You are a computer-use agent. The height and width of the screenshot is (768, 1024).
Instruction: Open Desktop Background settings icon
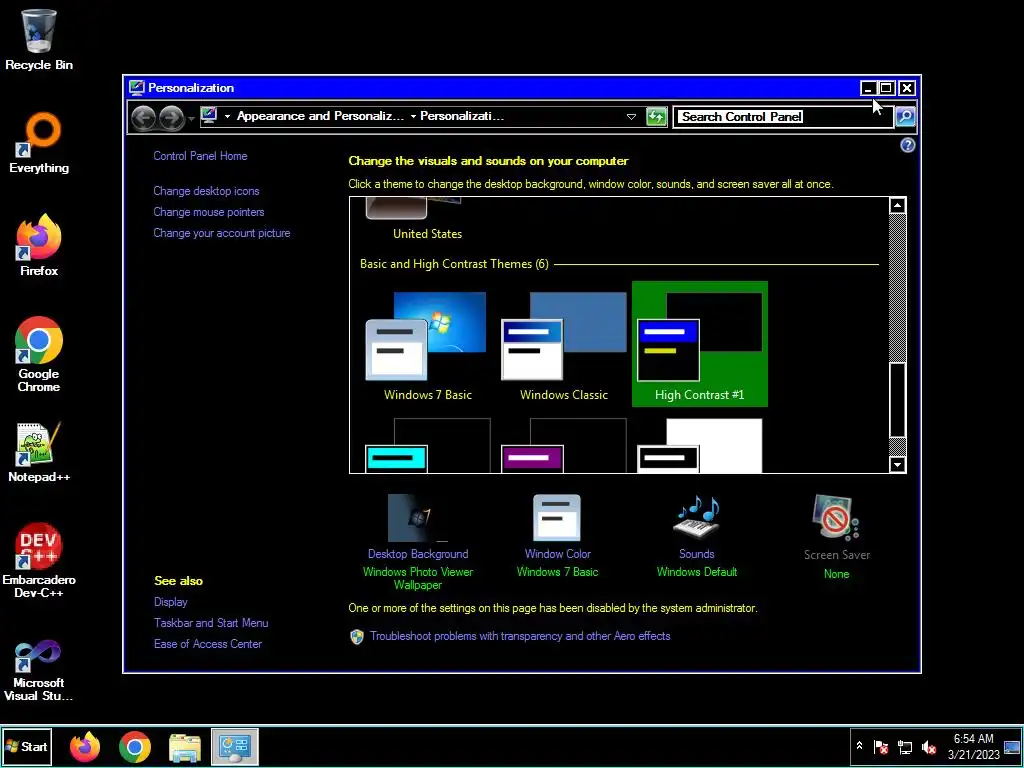pos(418,517)
